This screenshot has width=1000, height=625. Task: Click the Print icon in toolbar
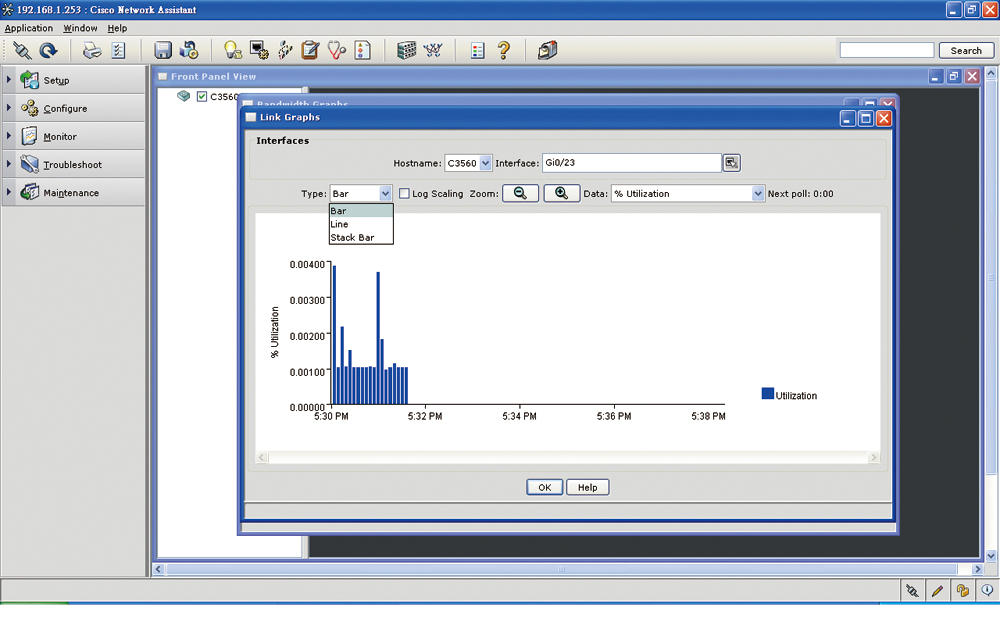(x=92, y=50)
